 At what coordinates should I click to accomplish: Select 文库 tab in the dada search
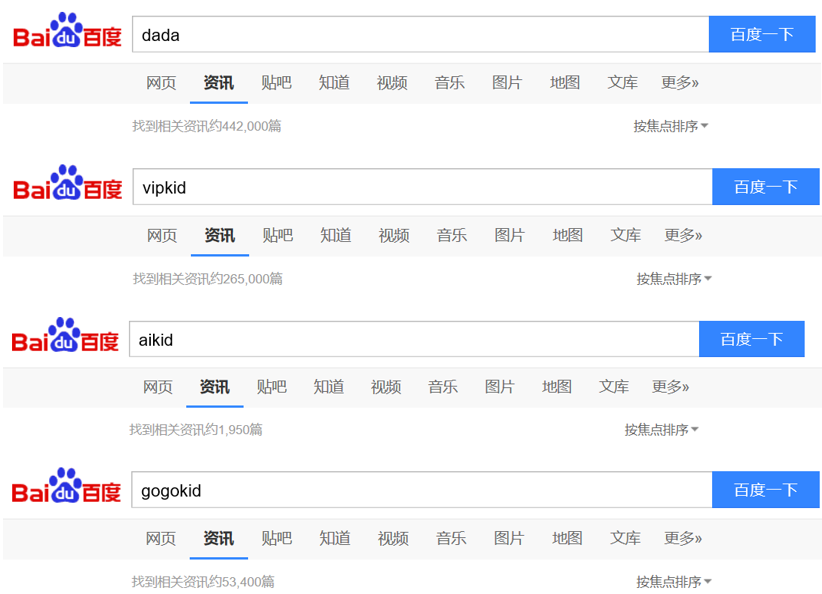(x=622, y=83)
